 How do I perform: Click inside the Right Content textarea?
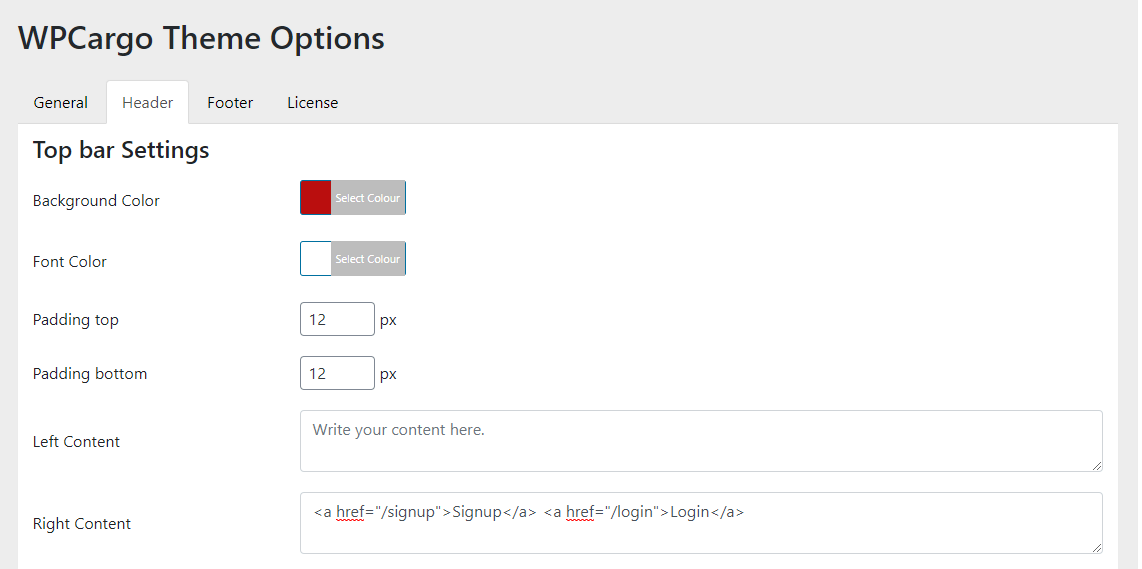tap(701, 523)
